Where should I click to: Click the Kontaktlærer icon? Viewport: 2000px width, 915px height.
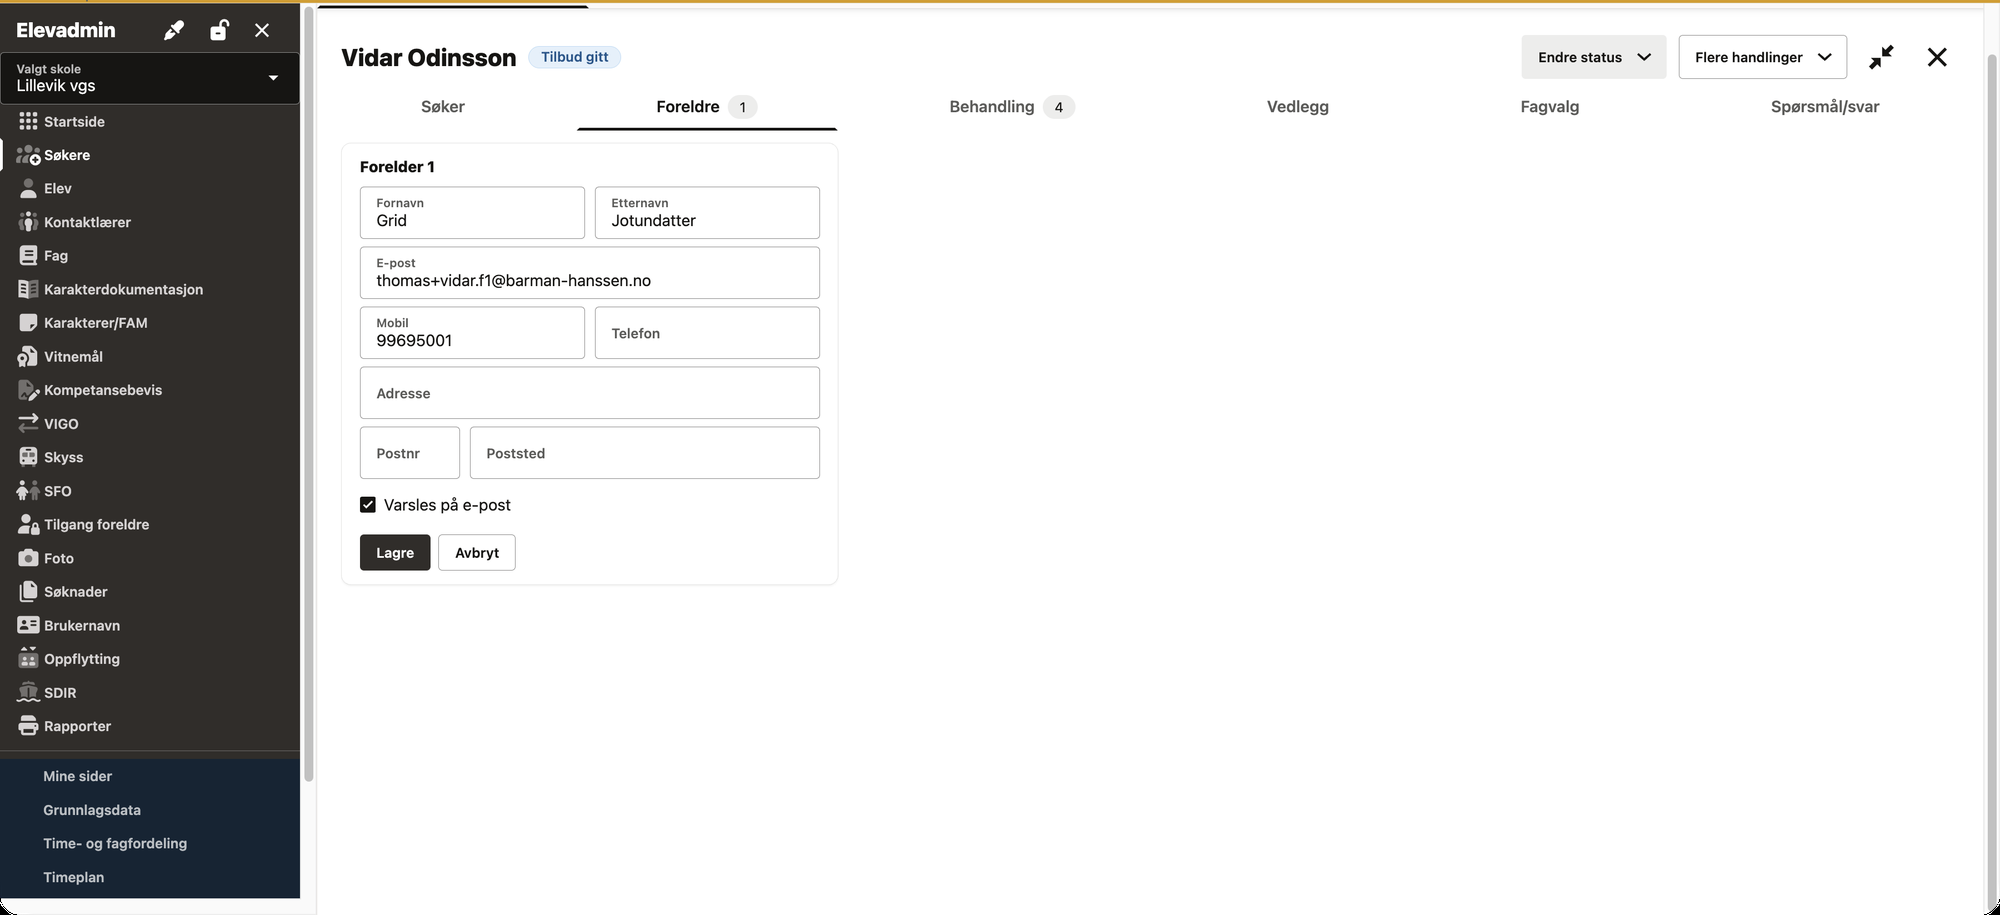pyautogui.click(x=28, y=222)
